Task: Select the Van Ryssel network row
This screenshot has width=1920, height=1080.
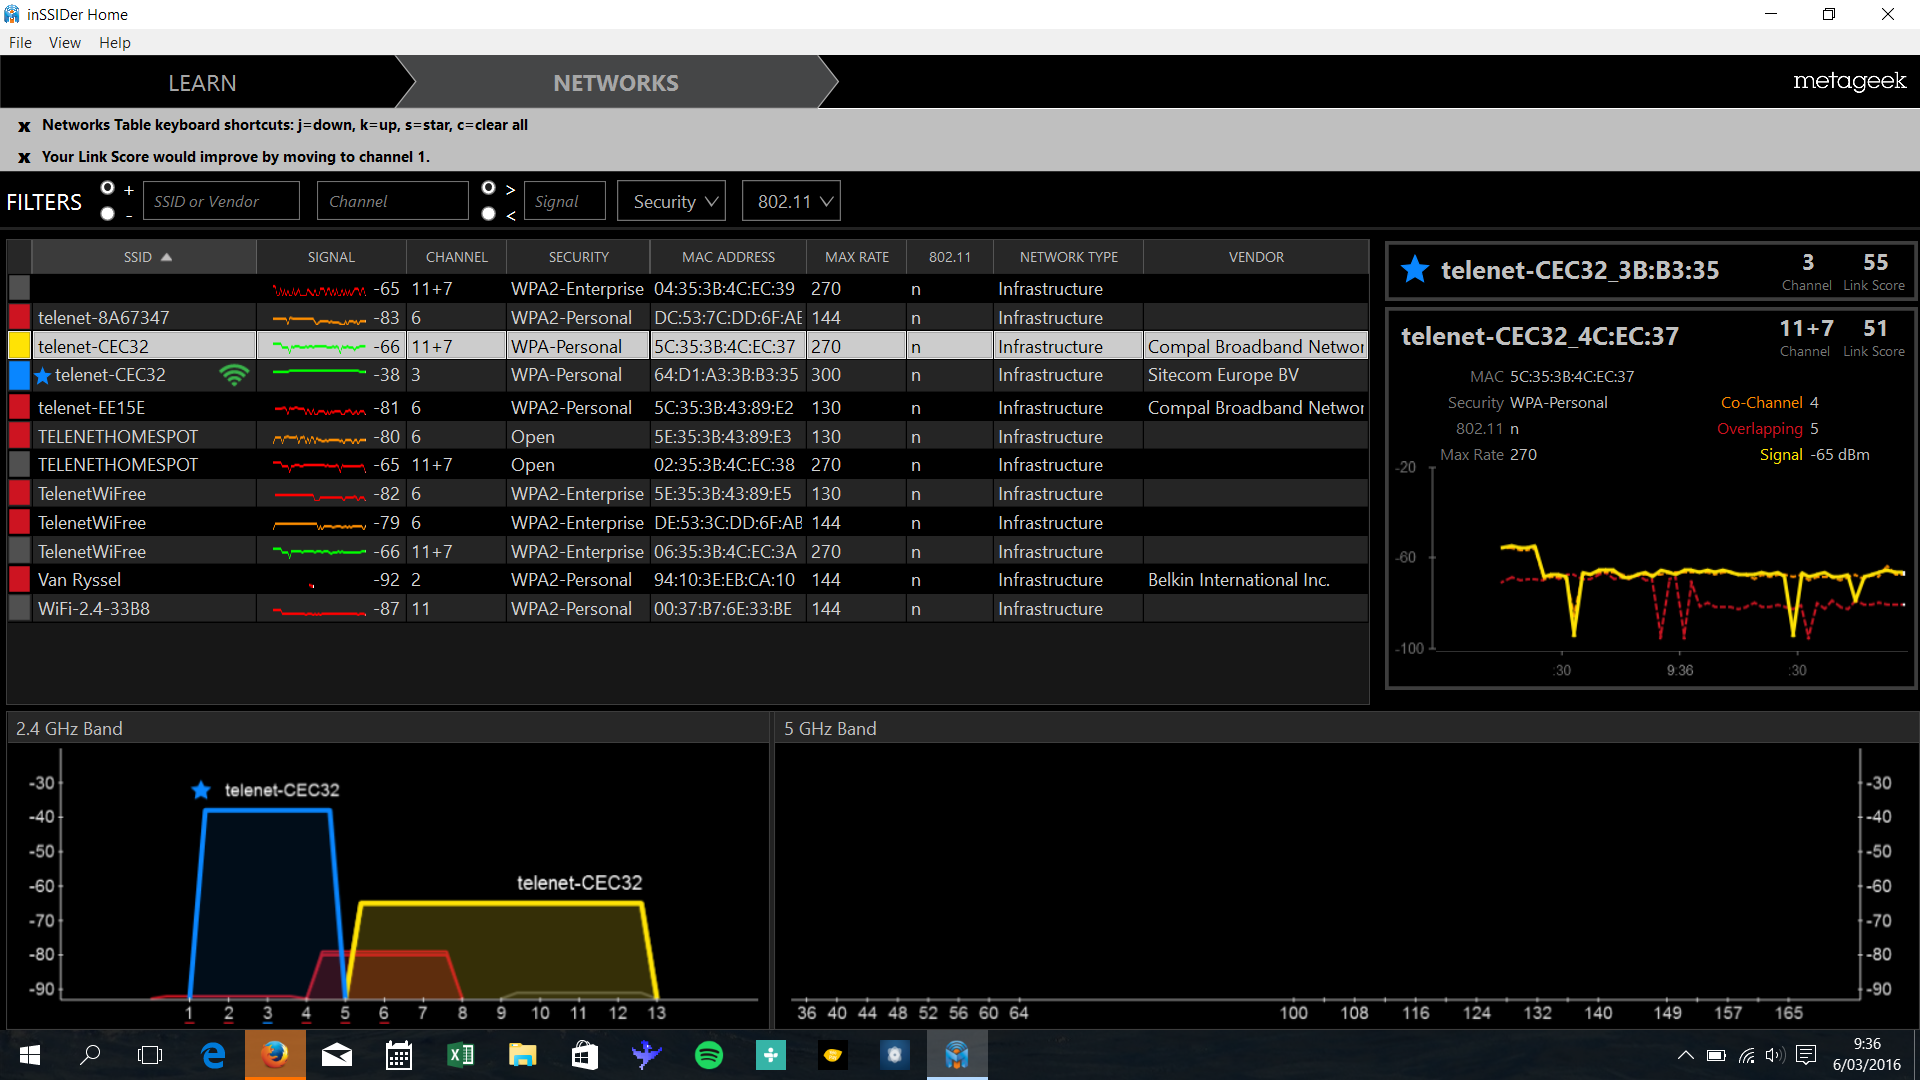Action: (688, 579)
